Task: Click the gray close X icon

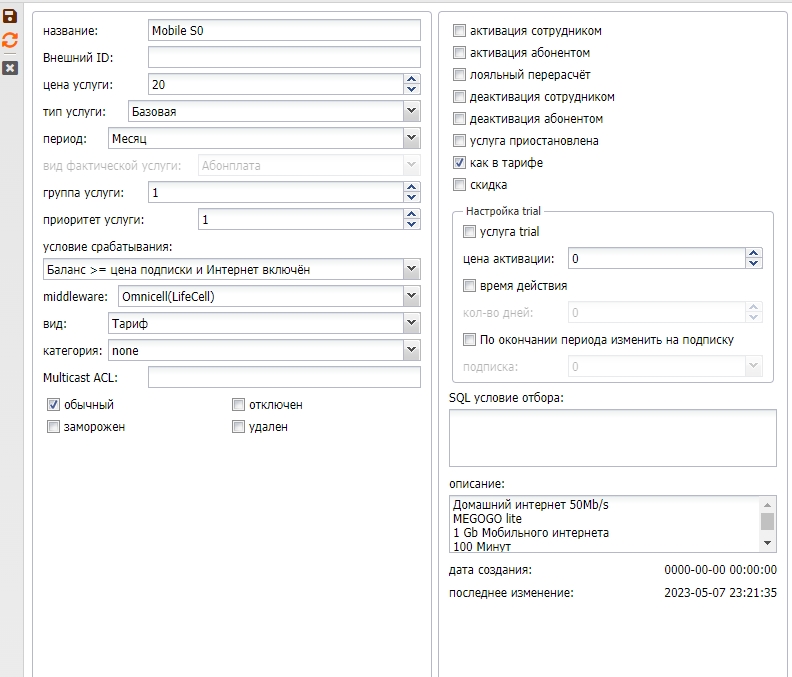Action: click(x=10, y=67)
